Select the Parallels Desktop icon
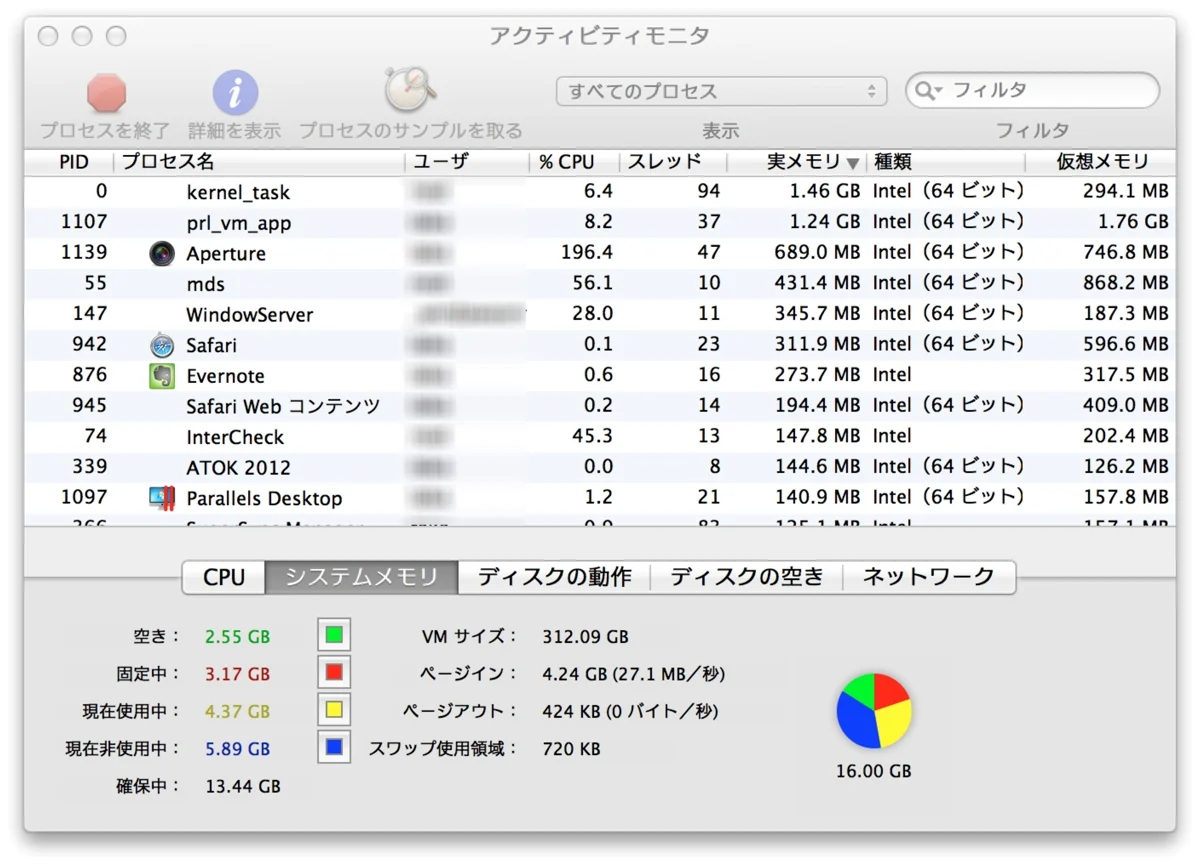 click(x=162, y=498)
